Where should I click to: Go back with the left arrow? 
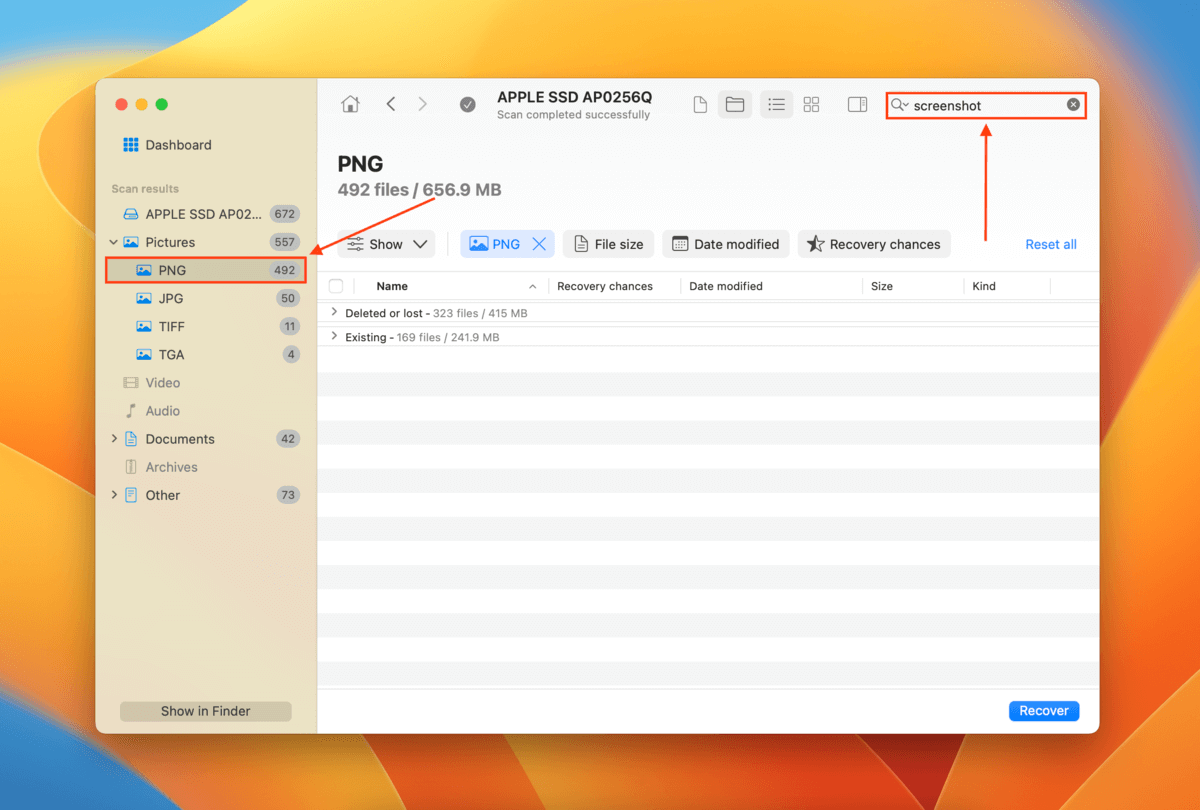click(x=391, y=105)
